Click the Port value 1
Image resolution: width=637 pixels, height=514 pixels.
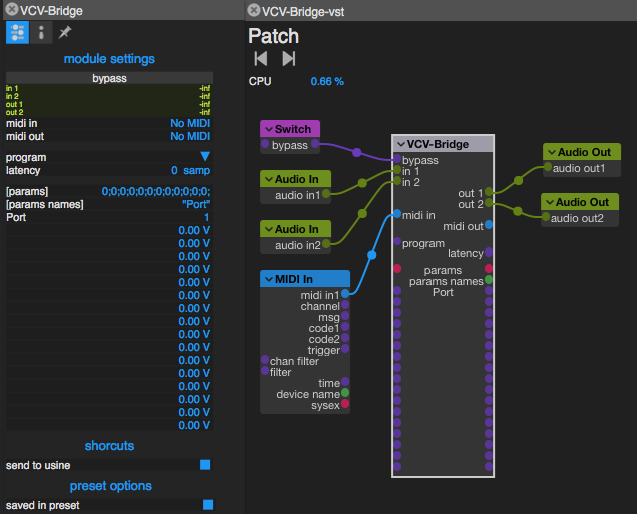click(x=206, y=217)
